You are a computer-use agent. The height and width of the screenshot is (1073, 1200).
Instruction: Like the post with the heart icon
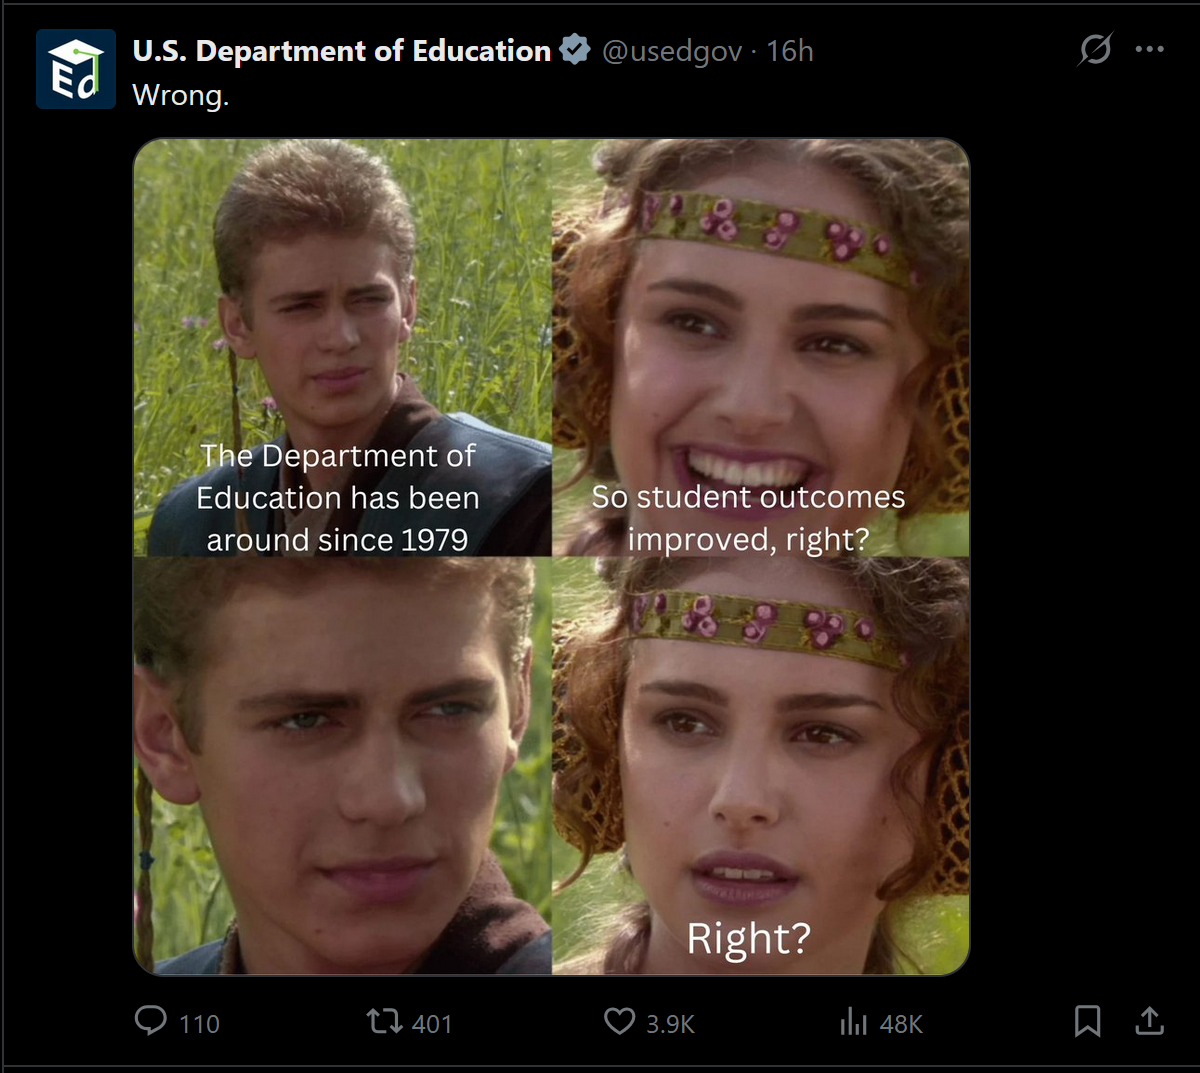[620, 1021]
